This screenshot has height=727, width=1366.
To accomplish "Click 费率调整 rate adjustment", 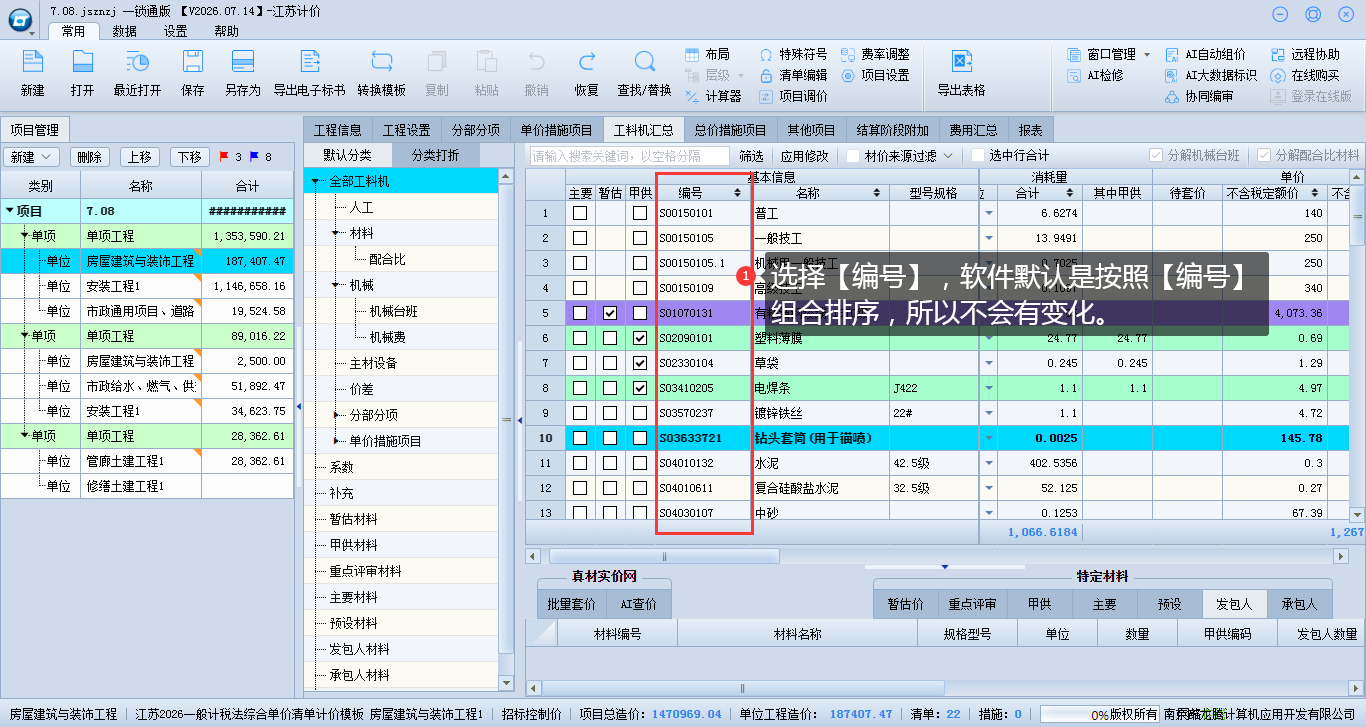I will point(875,54).
